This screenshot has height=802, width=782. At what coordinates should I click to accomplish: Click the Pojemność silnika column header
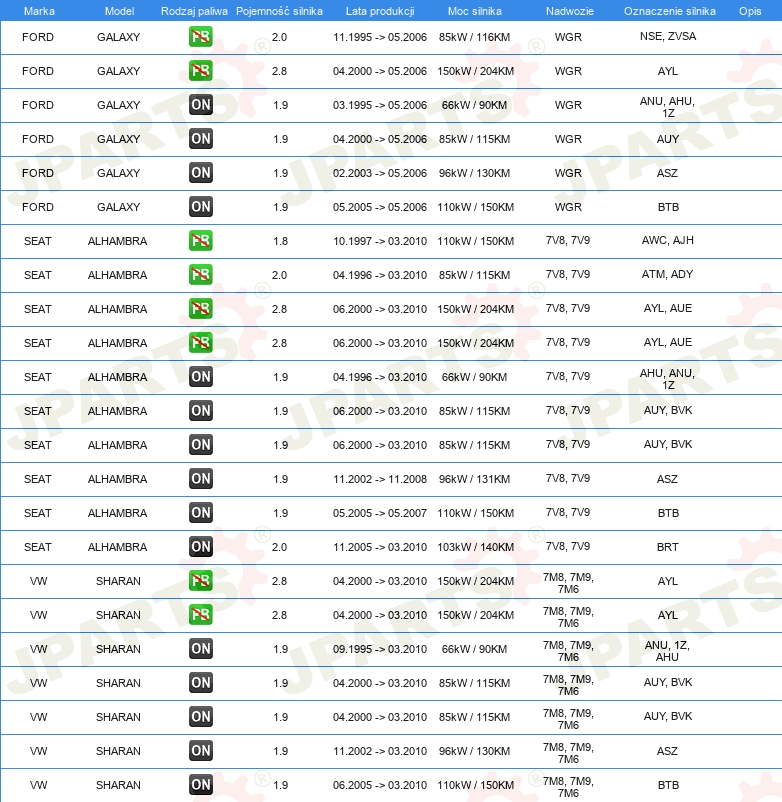[x=279, y=11]
